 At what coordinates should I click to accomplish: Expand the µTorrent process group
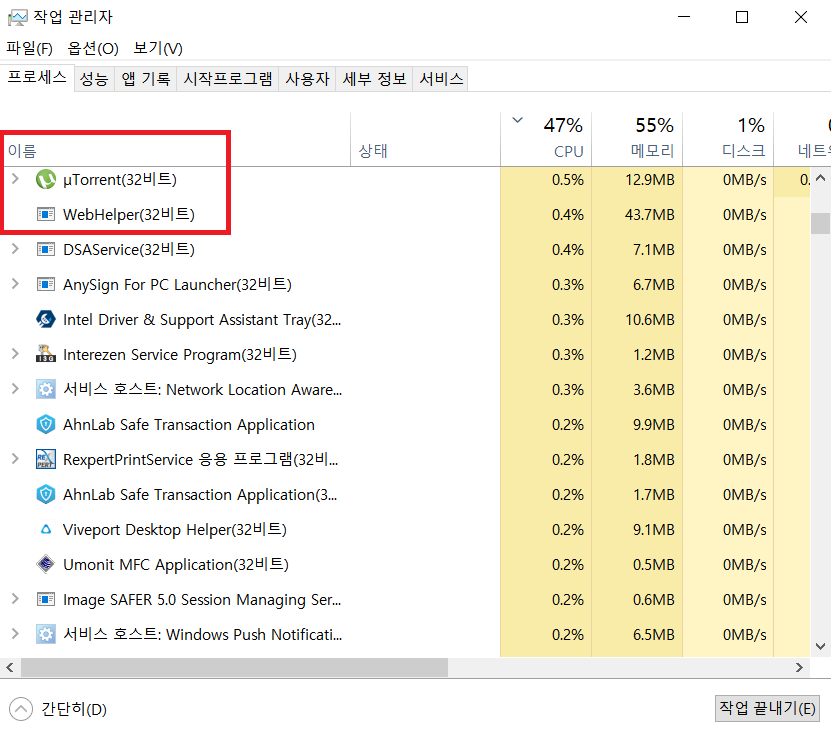pyautogui.click(x=15, y=179)
